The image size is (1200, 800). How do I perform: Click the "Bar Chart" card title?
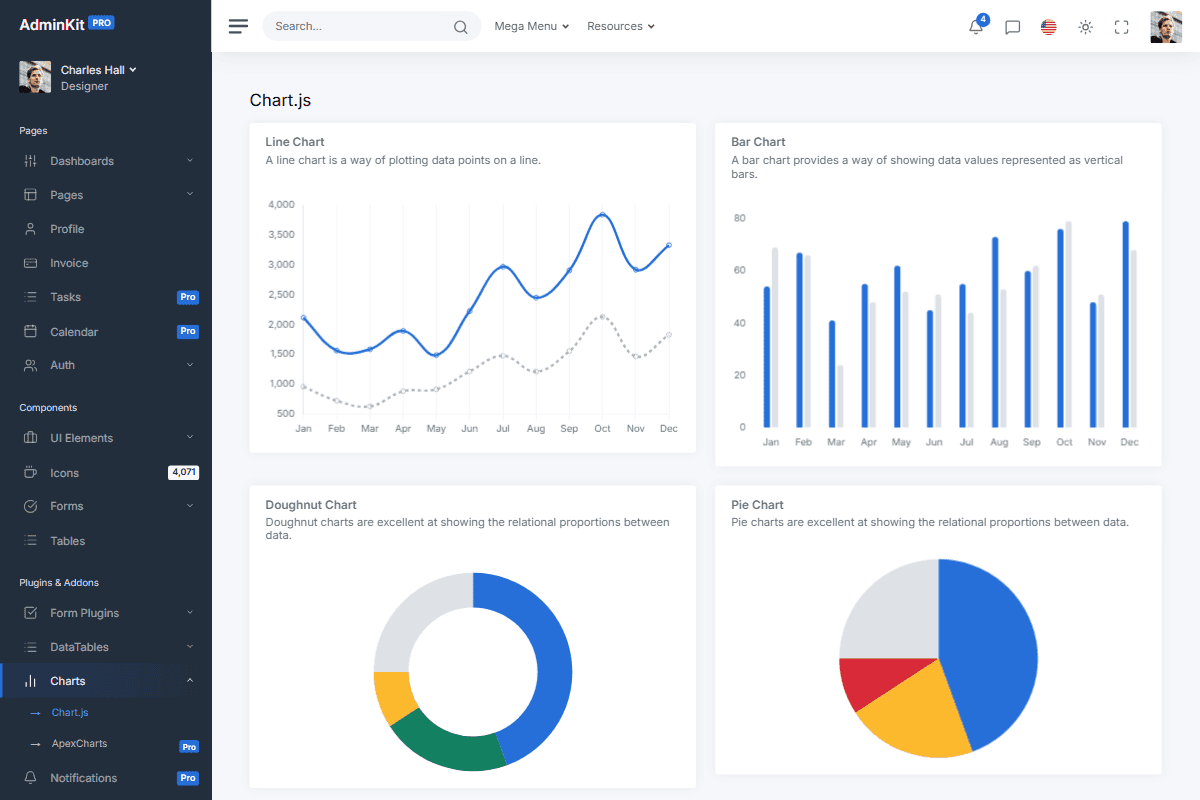pos(758,142)
